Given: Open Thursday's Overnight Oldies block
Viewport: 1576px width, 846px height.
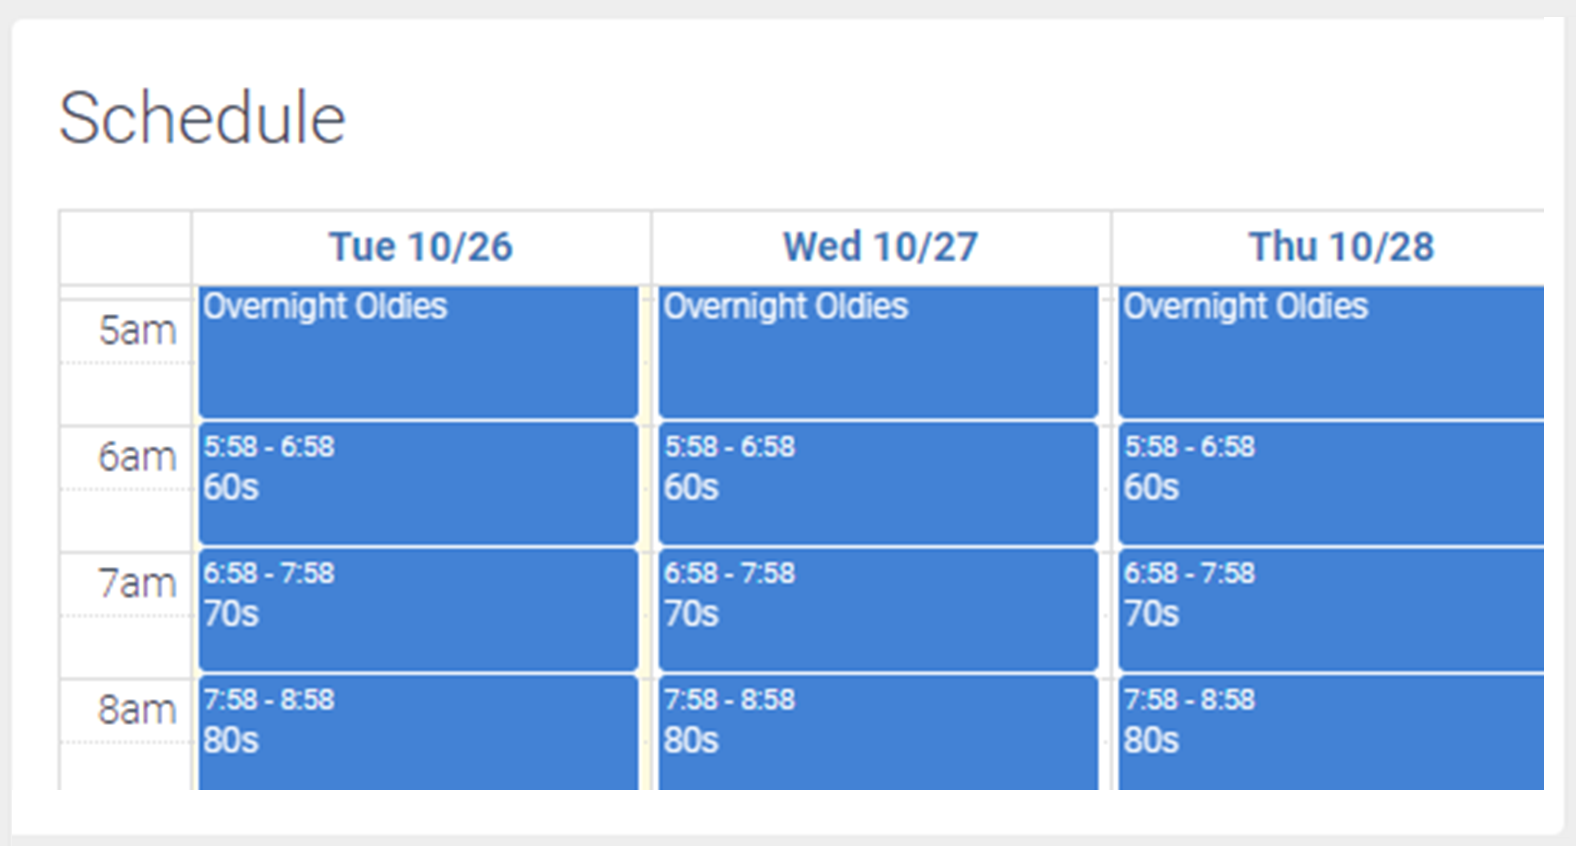Looking at the screenshot, I should (1330, 350).
